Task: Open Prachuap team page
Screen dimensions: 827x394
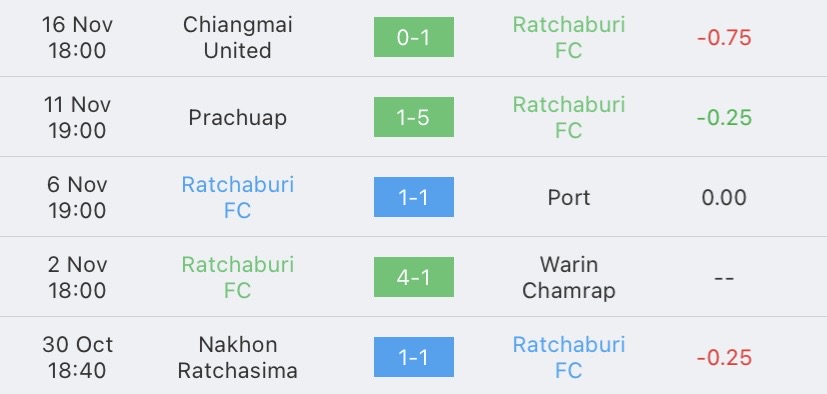Action: click(237, 117)
